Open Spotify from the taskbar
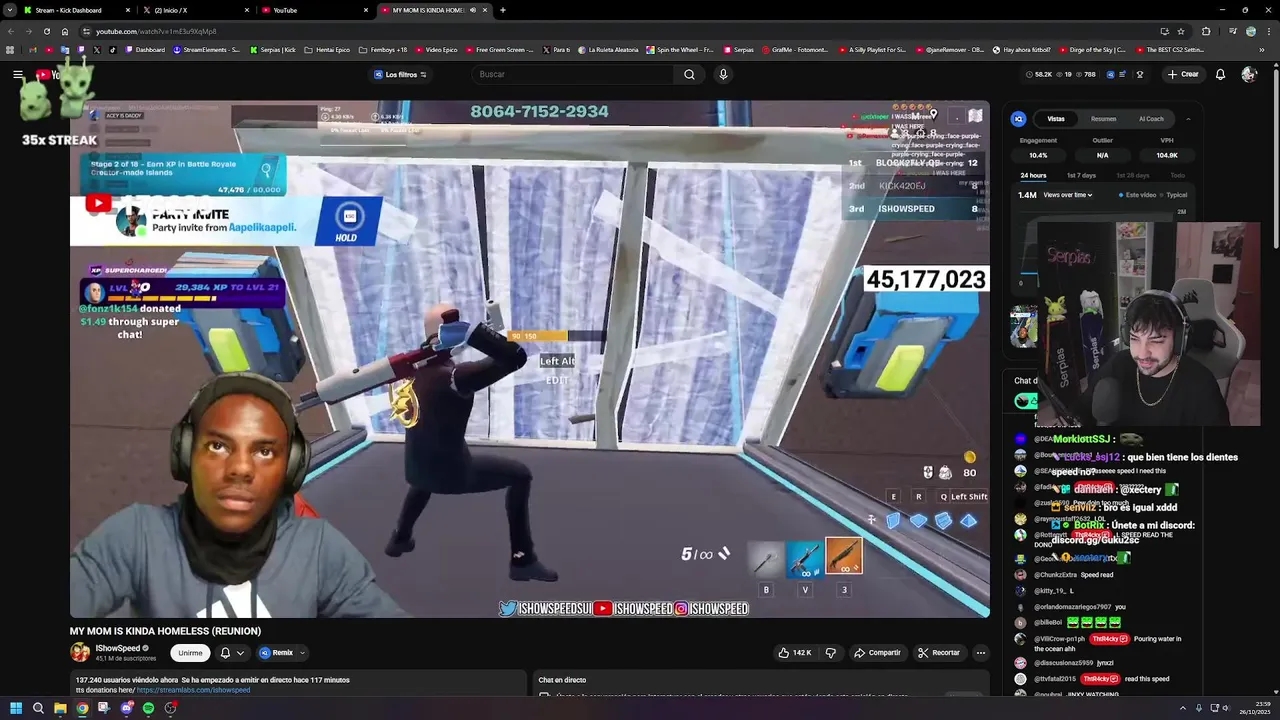The height and width of the screenshot is (720, 1280). pos(148,708)
